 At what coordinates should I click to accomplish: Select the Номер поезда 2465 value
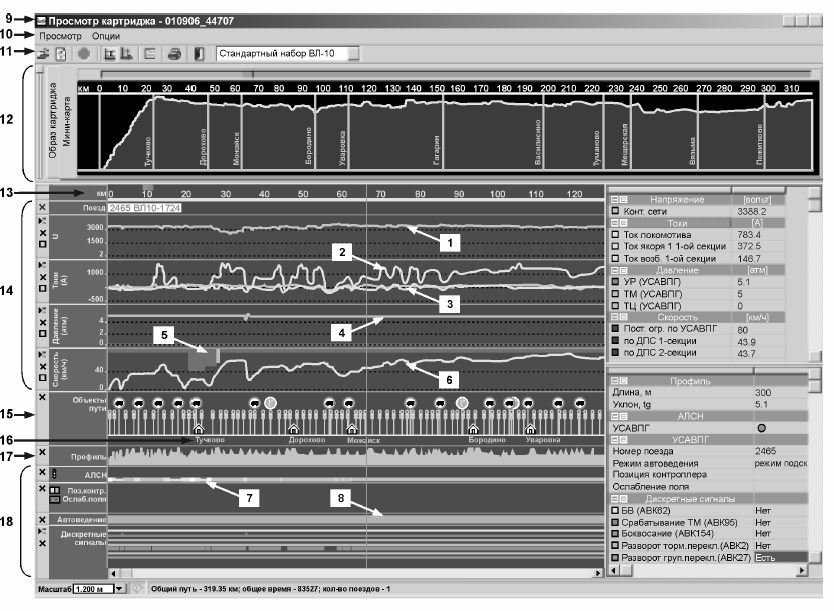[x=765, y=451]
